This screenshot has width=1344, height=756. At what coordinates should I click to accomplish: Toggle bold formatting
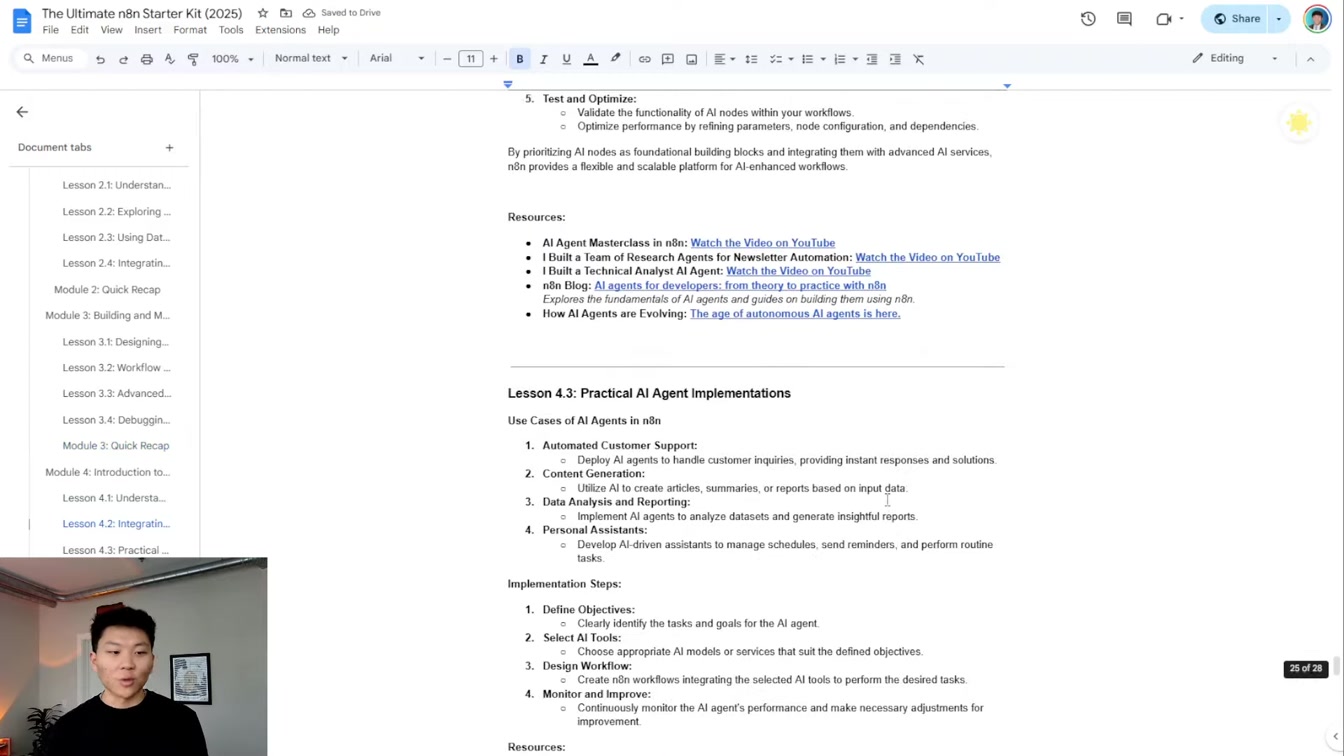click(520, 59)
